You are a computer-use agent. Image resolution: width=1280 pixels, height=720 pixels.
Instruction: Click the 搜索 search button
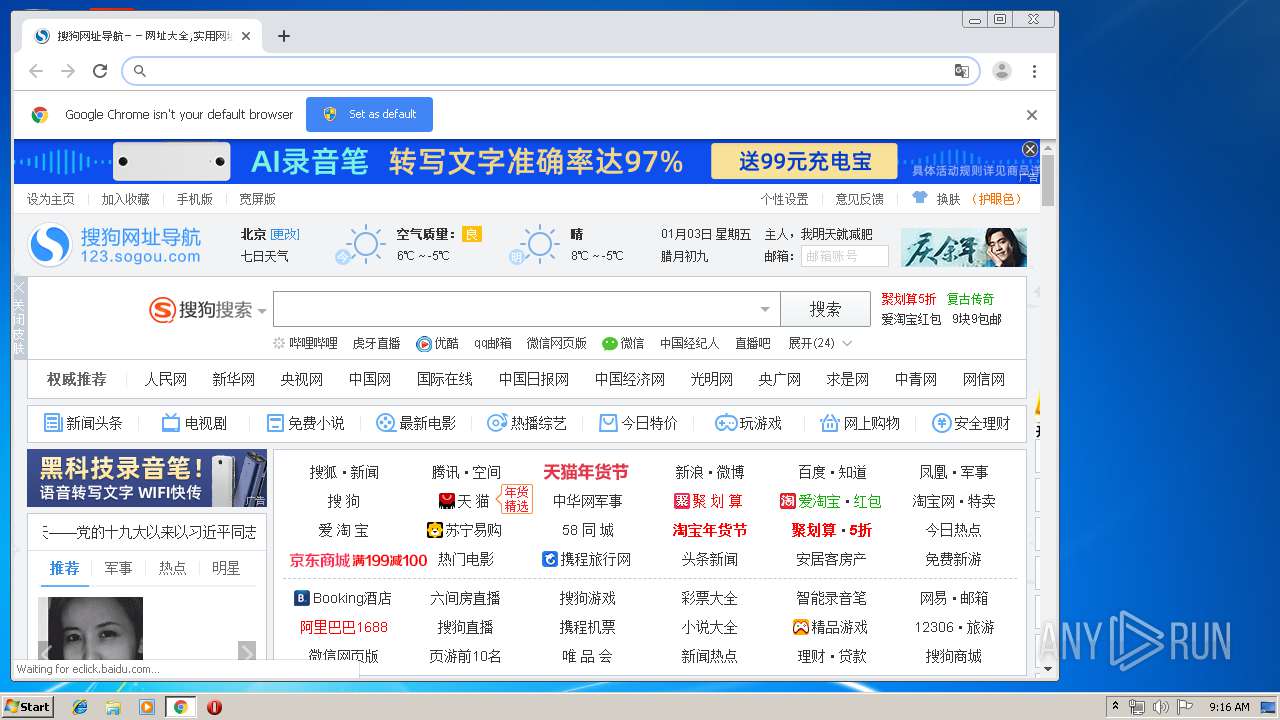[825, 310]
